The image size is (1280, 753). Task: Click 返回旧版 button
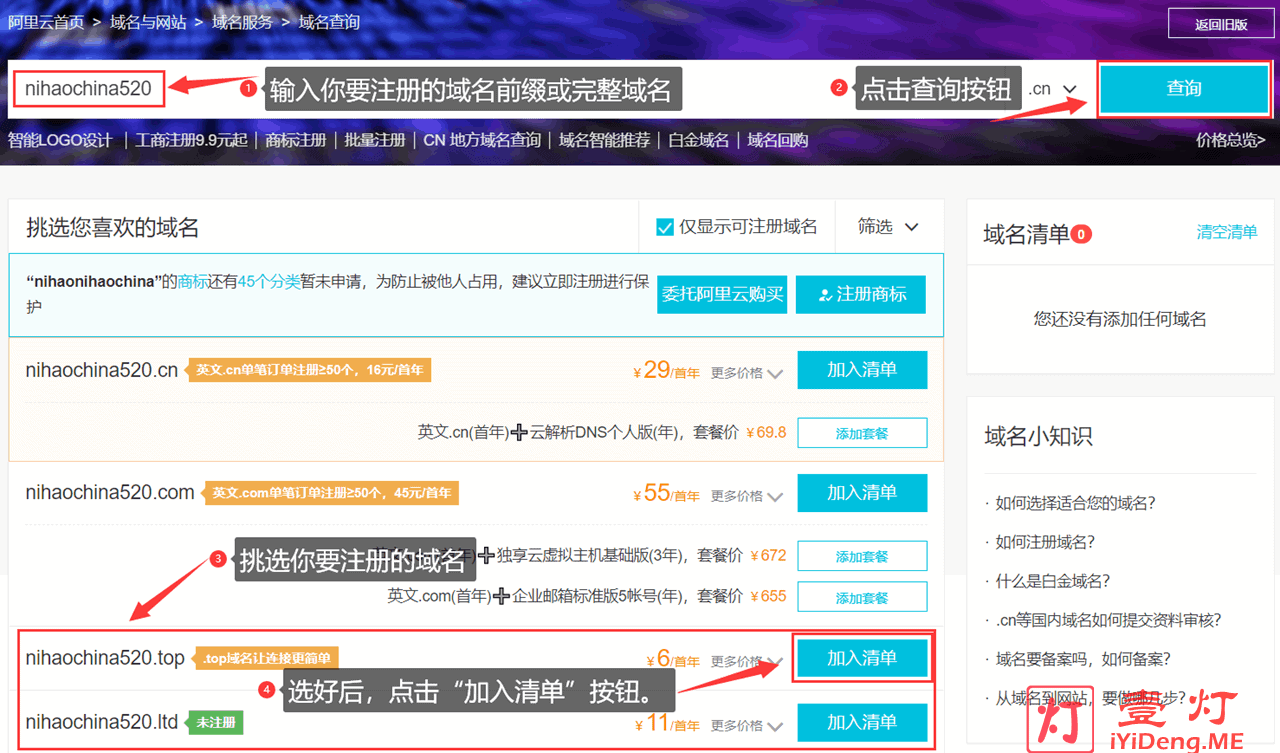click(1221, 24)
